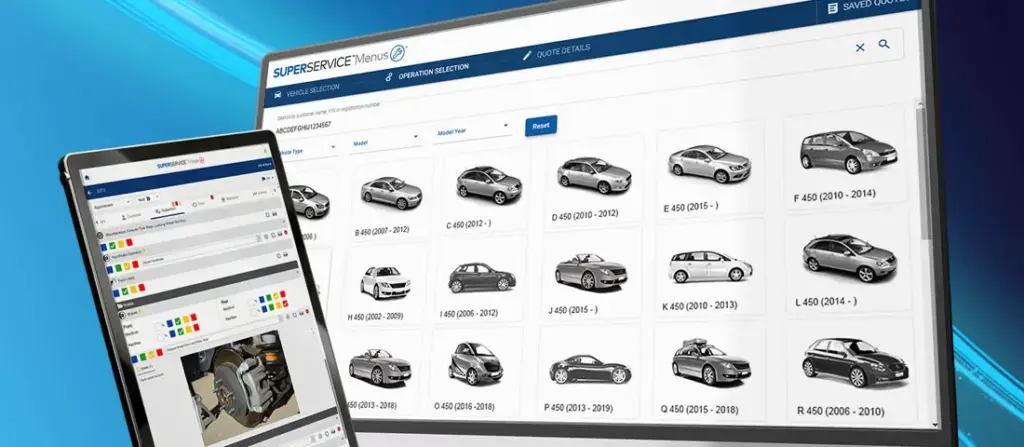
Task: Click the search magnifier icon
Action: pos(884,45)
